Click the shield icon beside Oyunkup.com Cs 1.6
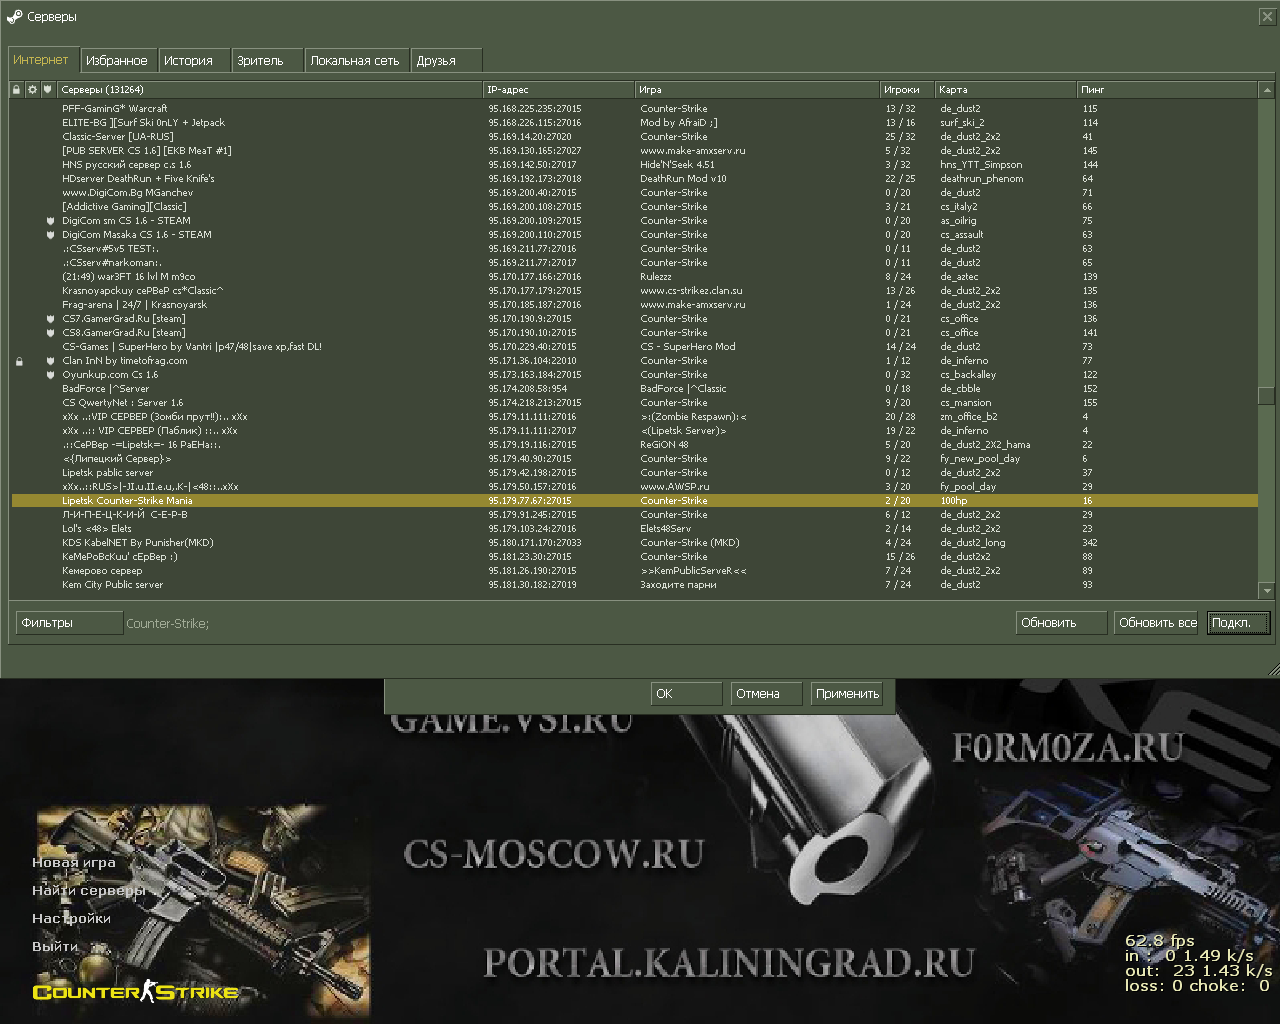Viewport: 1280px width, 1024px height. 51,375
